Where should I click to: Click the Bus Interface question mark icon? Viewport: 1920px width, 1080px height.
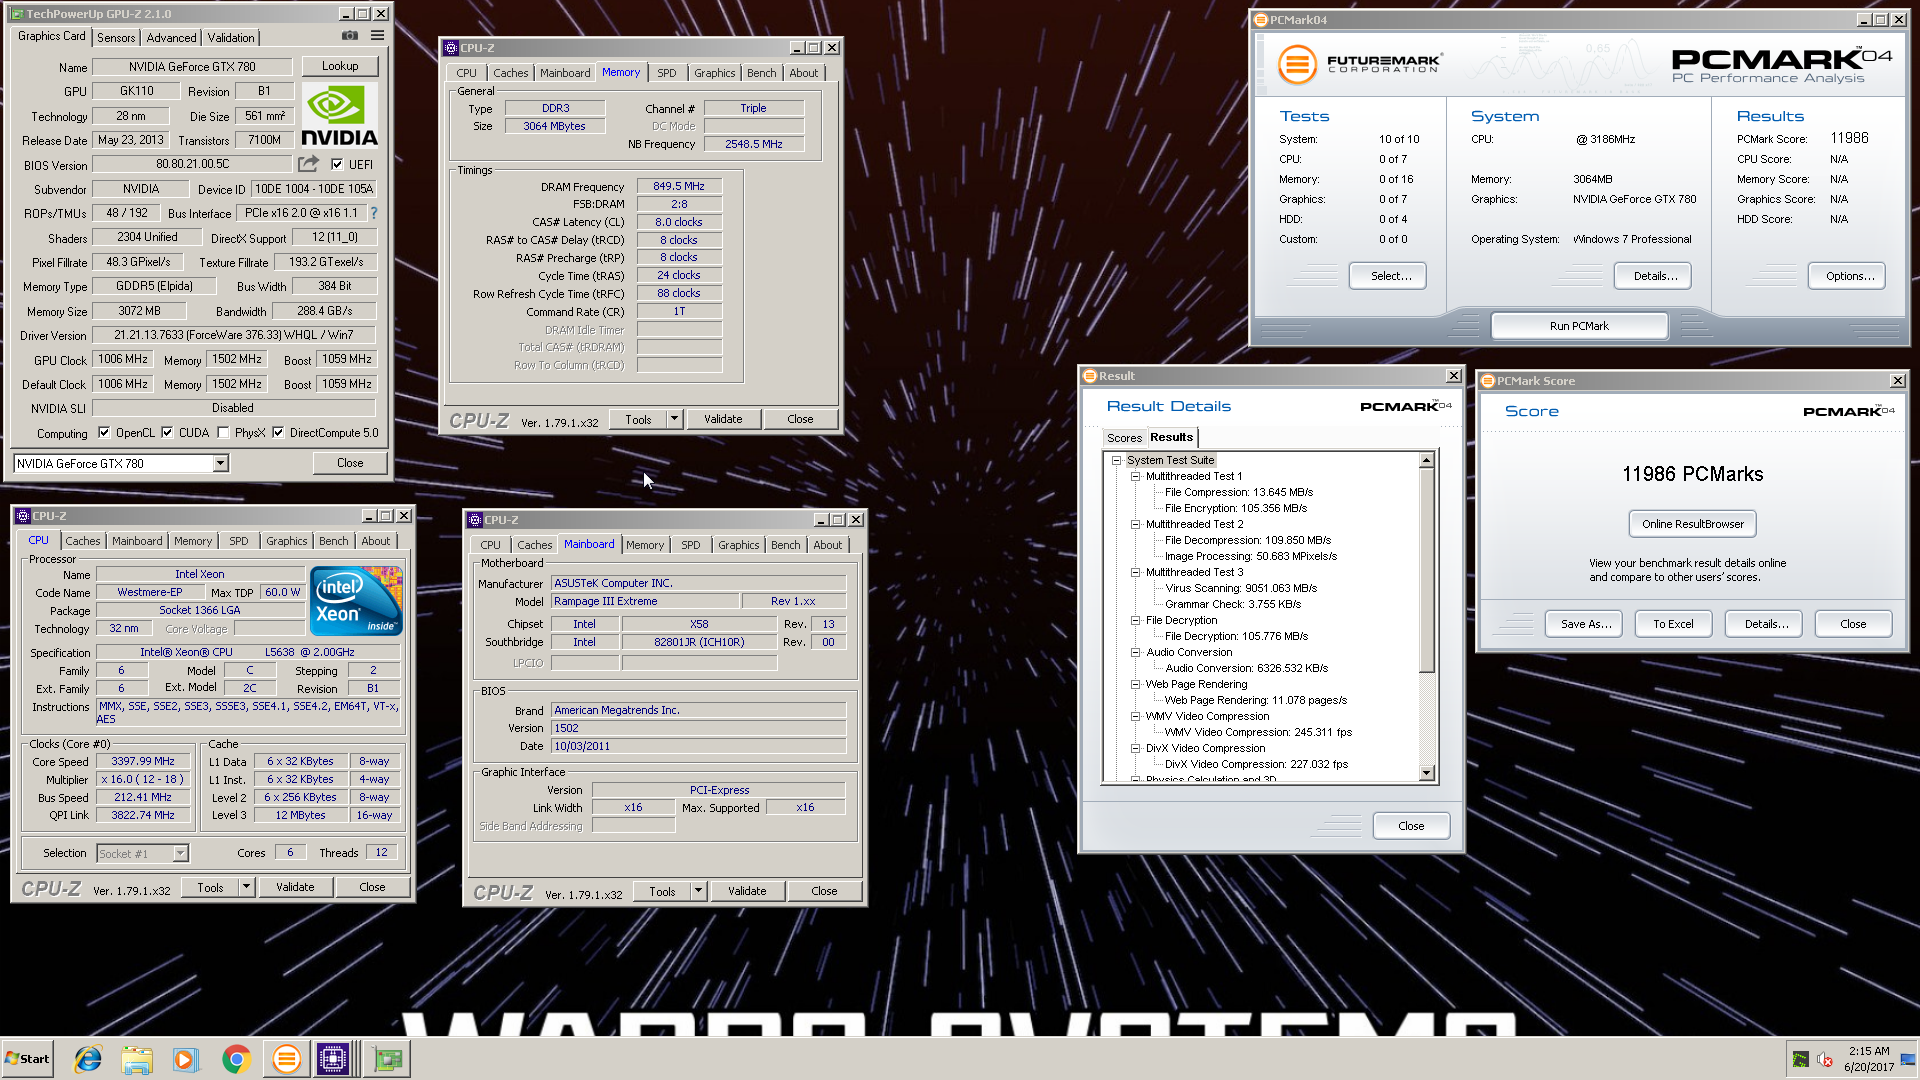pos(374,213)
